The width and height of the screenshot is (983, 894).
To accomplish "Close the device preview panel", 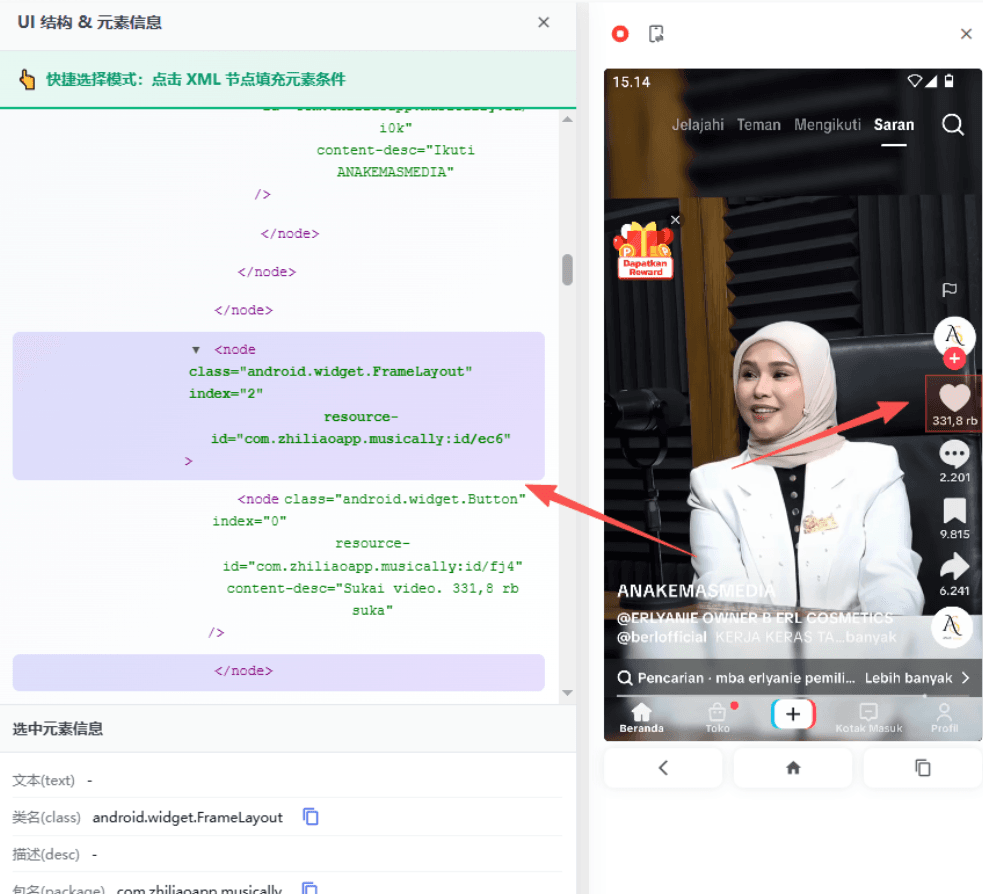I will click(x=966, y=34).
